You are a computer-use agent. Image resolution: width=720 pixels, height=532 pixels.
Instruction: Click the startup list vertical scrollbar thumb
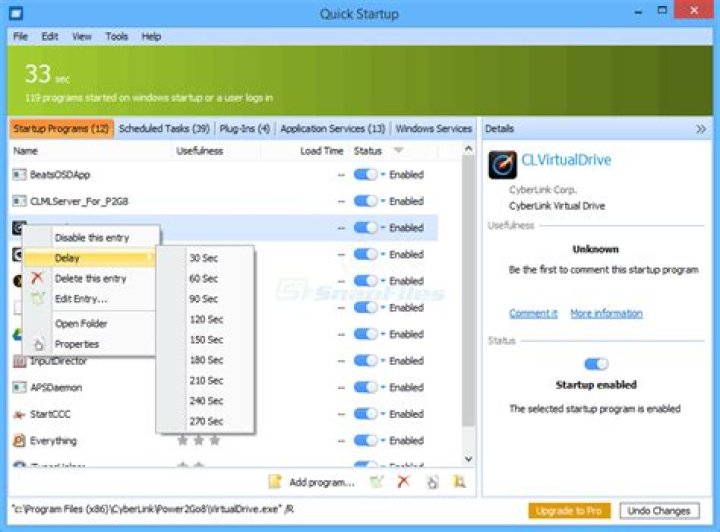point(468,292)
